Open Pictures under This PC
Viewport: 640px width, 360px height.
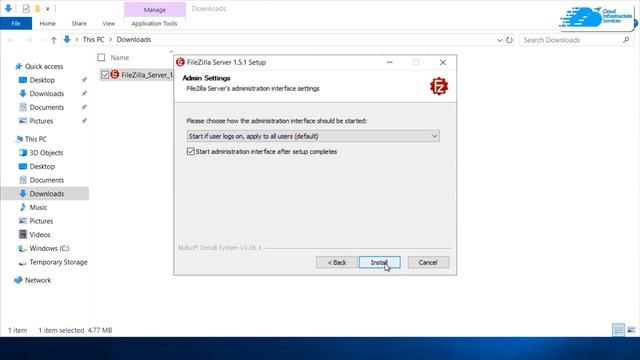(41, 221)
